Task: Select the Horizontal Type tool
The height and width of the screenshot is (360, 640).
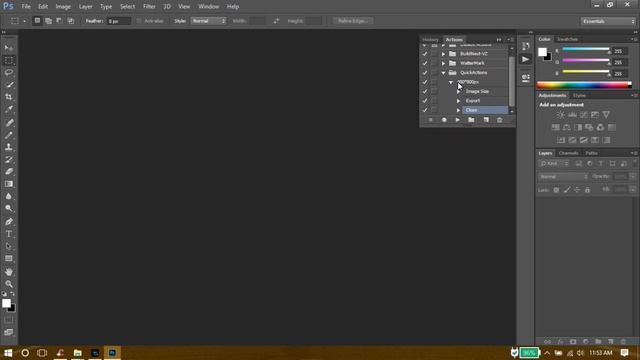Action: [x=9, y=234]
